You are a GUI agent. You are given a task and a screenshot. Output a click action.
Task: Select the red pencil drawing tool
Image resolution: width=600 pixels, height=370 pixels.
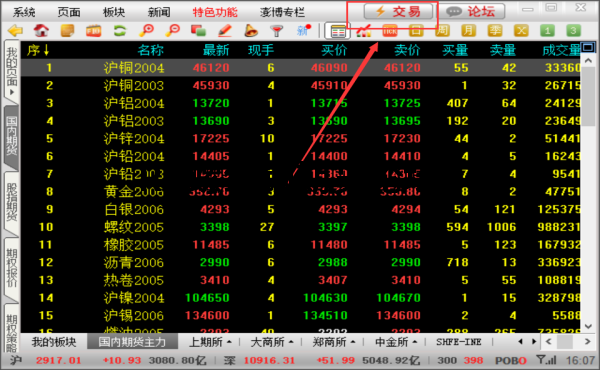[x=225, y=30]
